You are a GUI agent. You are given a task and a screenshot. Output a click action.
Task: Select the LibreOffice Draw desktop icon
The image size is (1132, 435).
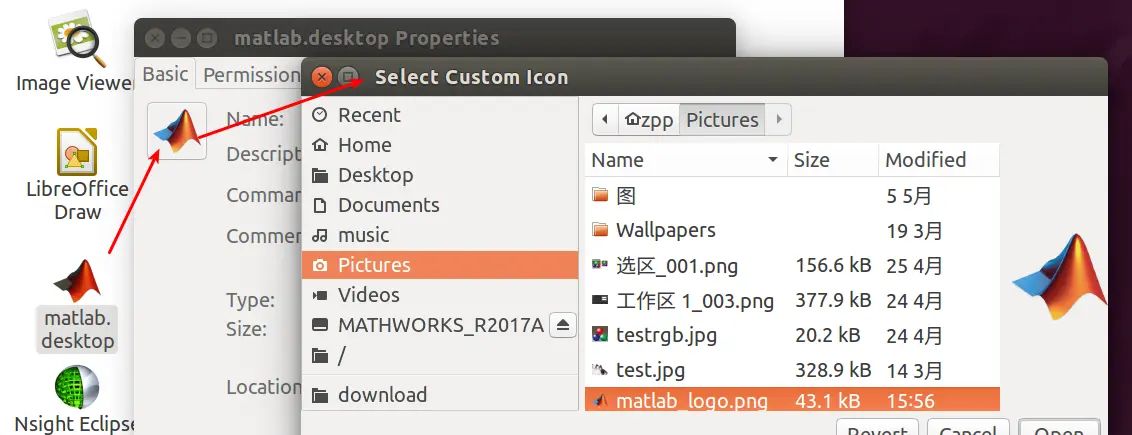(x=77, y=175)
